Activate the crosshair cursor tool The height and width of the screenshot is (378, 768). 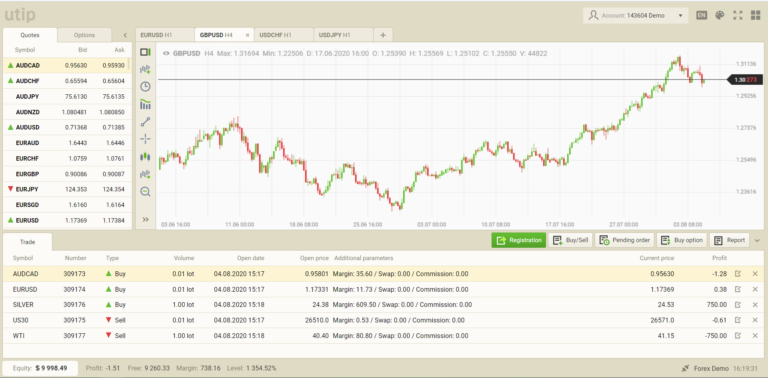[145, 139]
